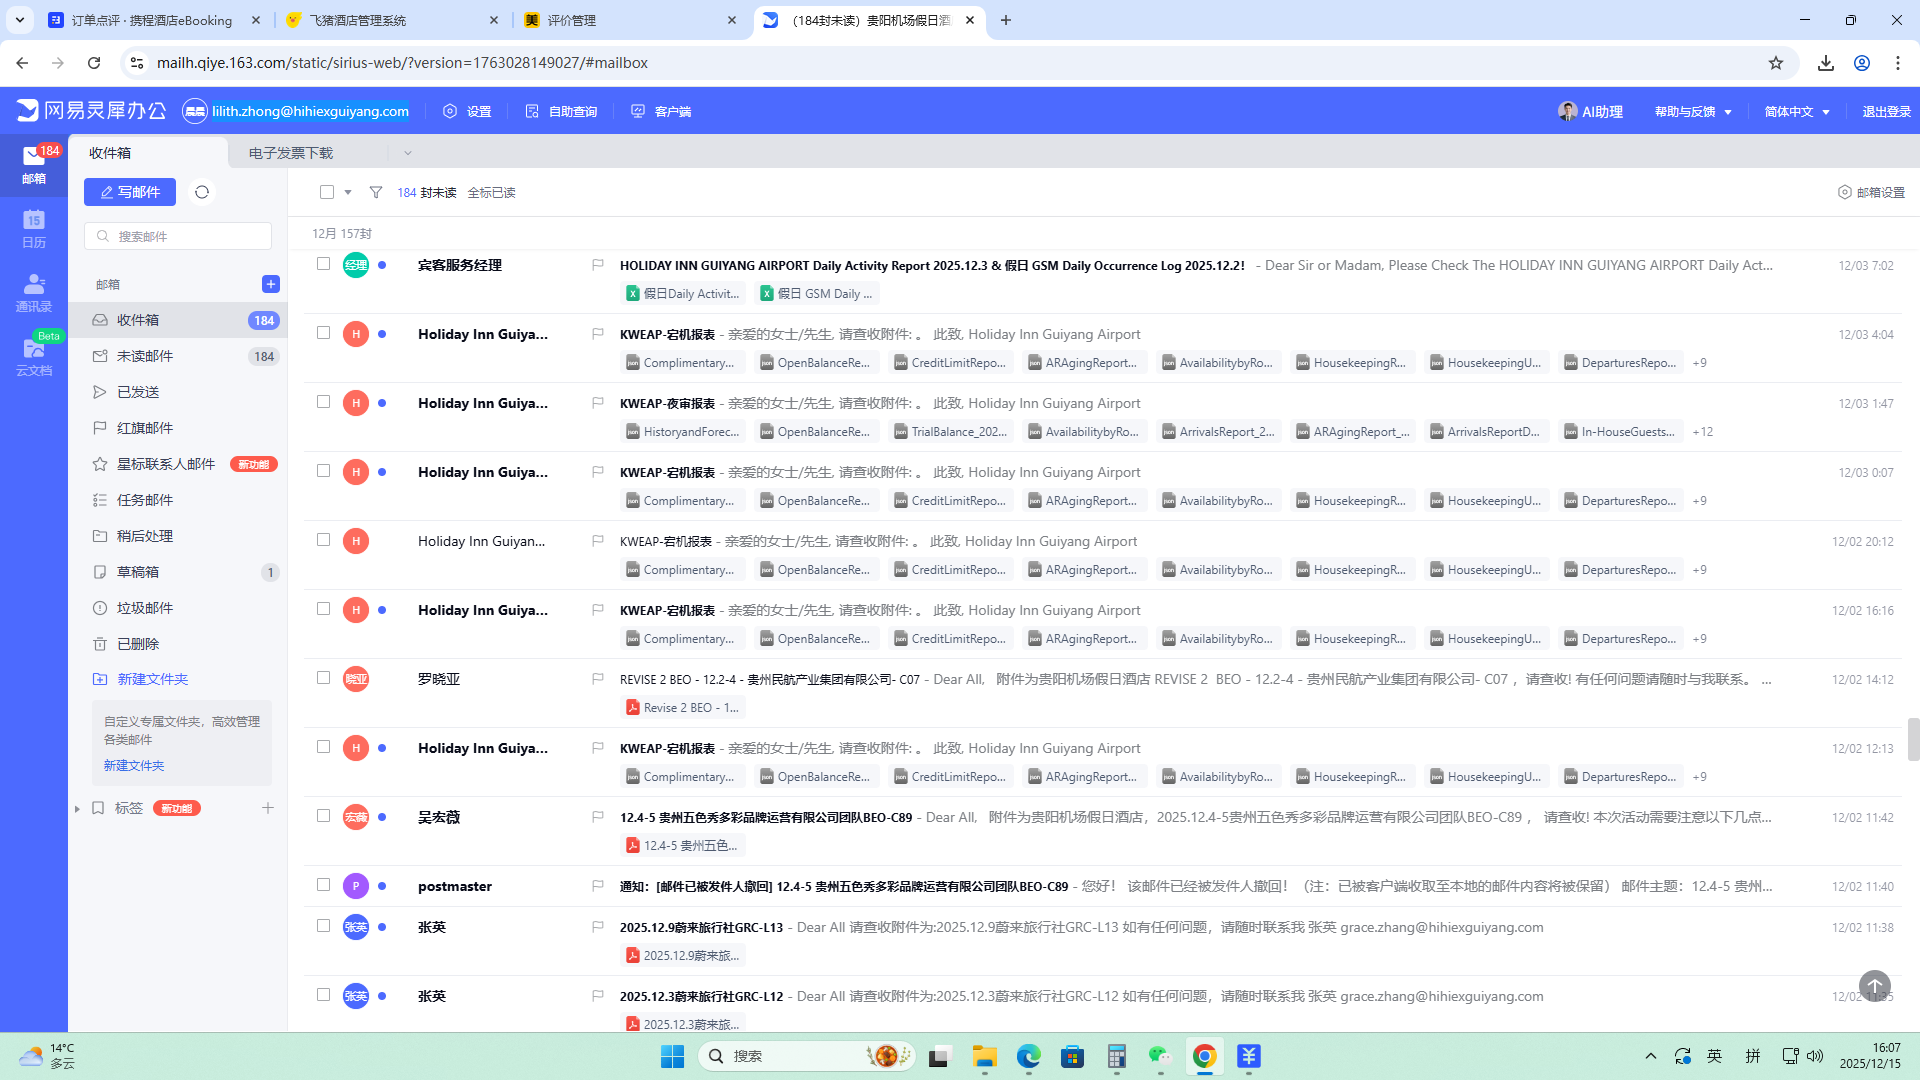Click the 写邮件 compose button
The width and height of the screenshot is (1920, 1080).
coord(130,192)
